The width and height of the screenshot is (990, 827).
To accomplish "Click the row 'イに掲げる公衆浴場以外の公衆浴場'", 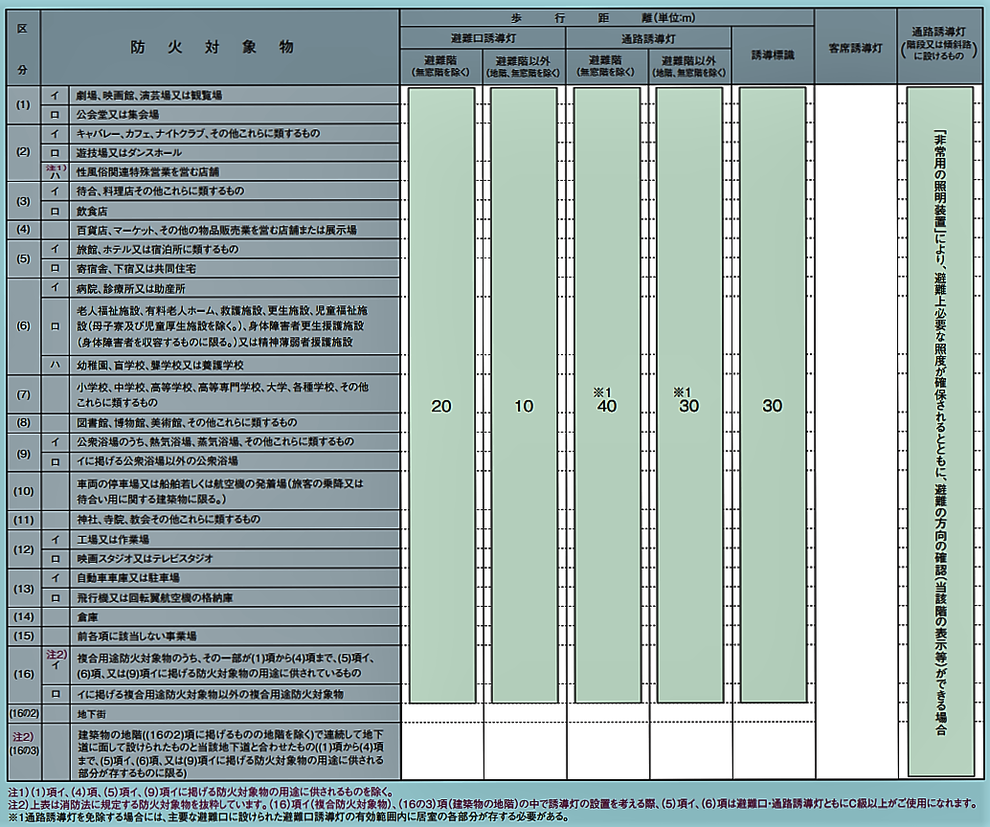I will click(x=234, y=461).
